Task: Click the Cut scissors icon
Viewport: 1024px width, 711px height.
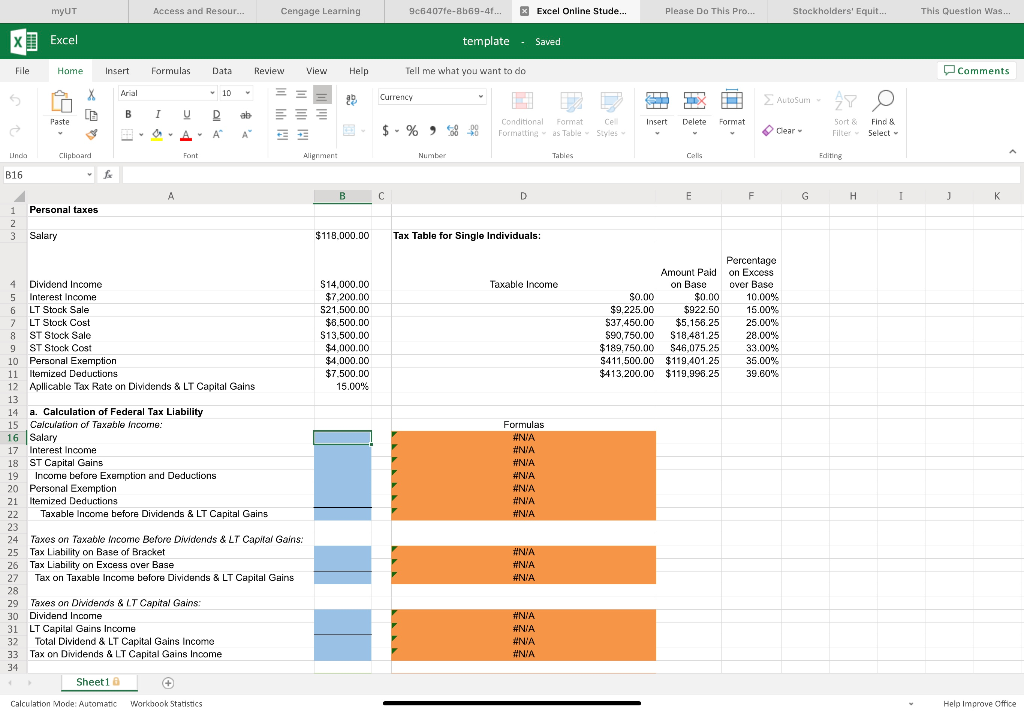Action: coord(93,94)
